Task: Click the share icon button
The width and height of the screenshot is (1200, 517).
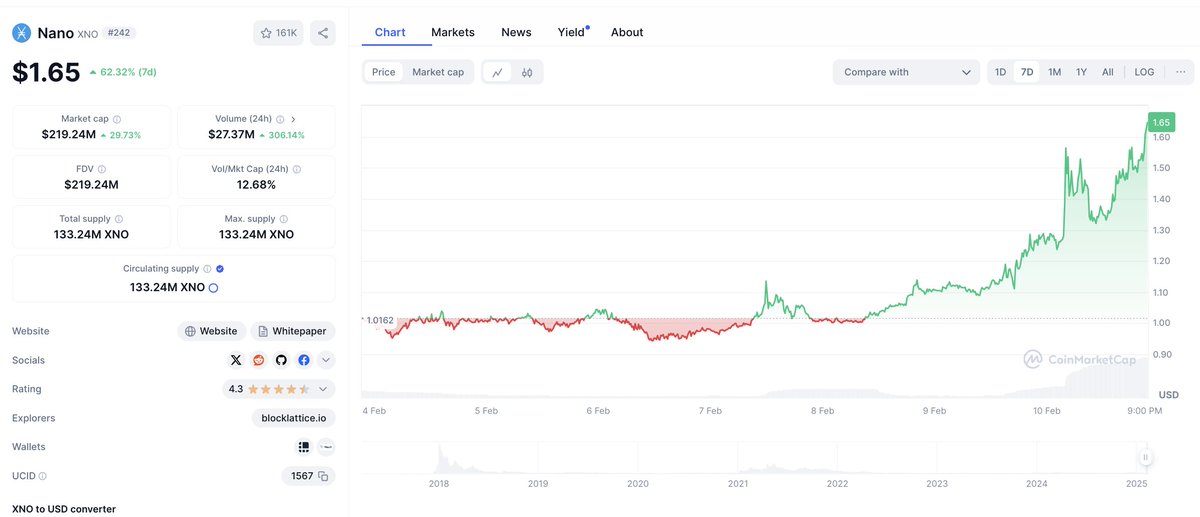Action: 323,33
